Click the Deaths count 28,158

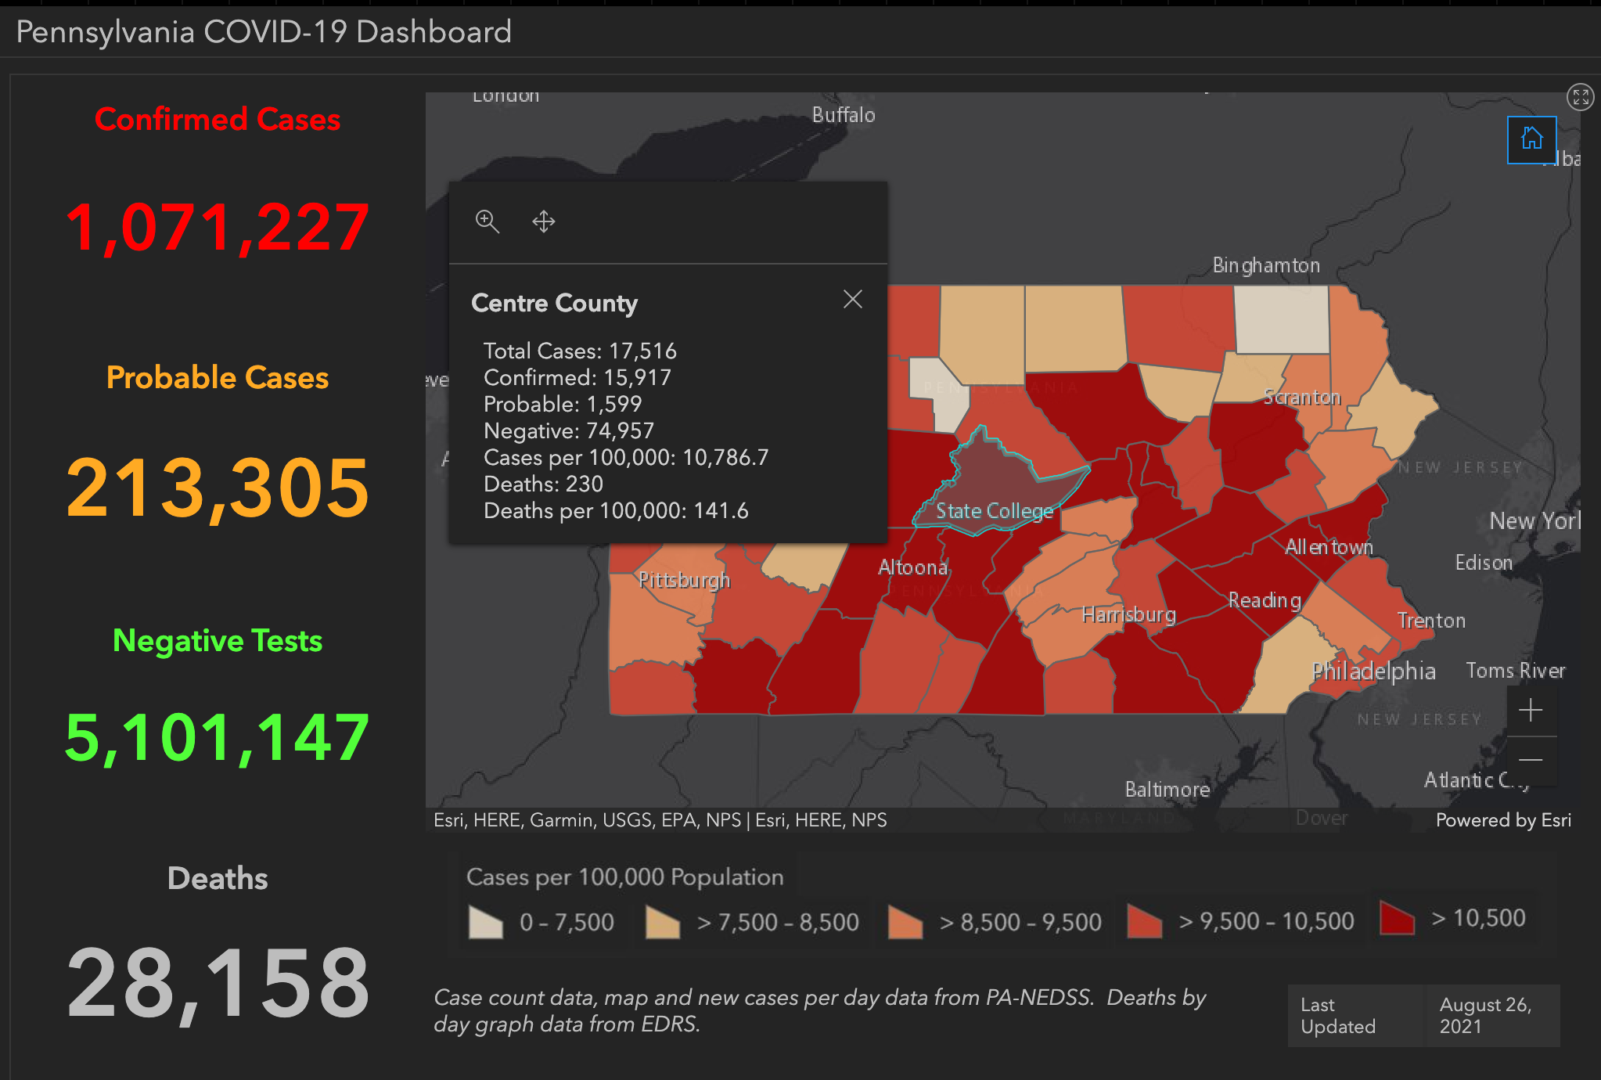click(x=217, y=984)
